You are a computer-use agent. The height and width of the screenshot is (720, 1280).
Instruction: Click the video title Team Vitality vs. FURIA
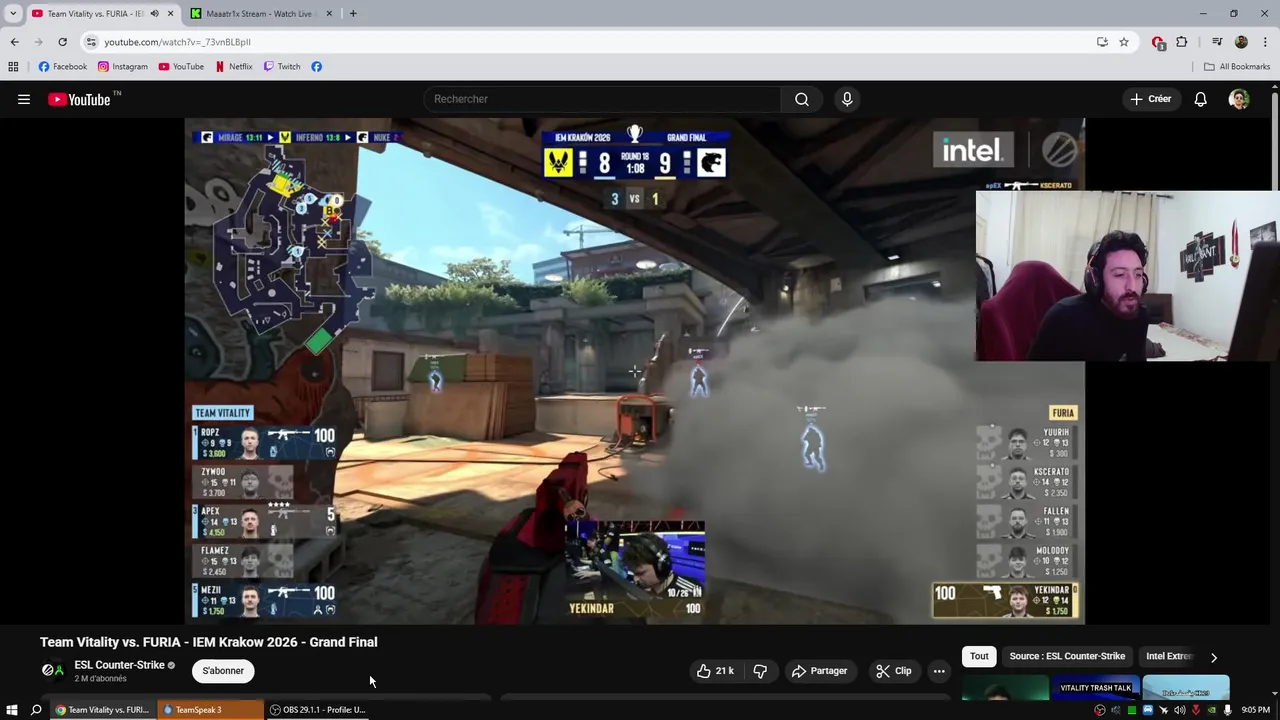(x=208, y=642)
